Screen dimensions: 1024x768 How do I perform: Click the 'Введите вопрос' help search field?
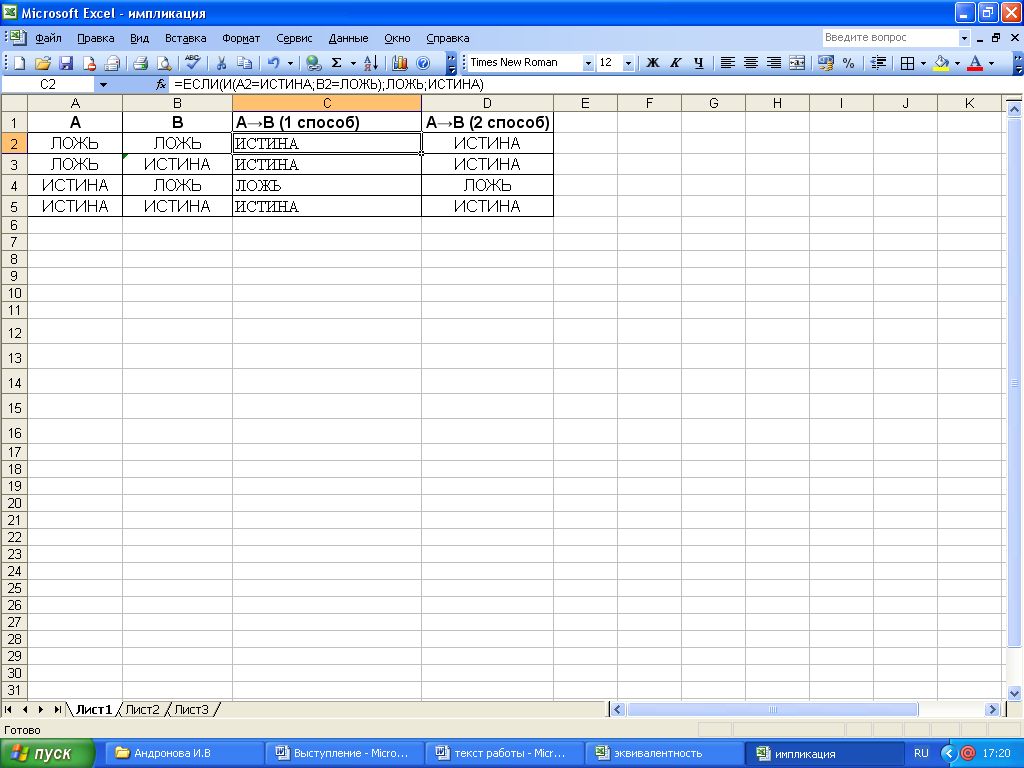click(x=889, y=38)
